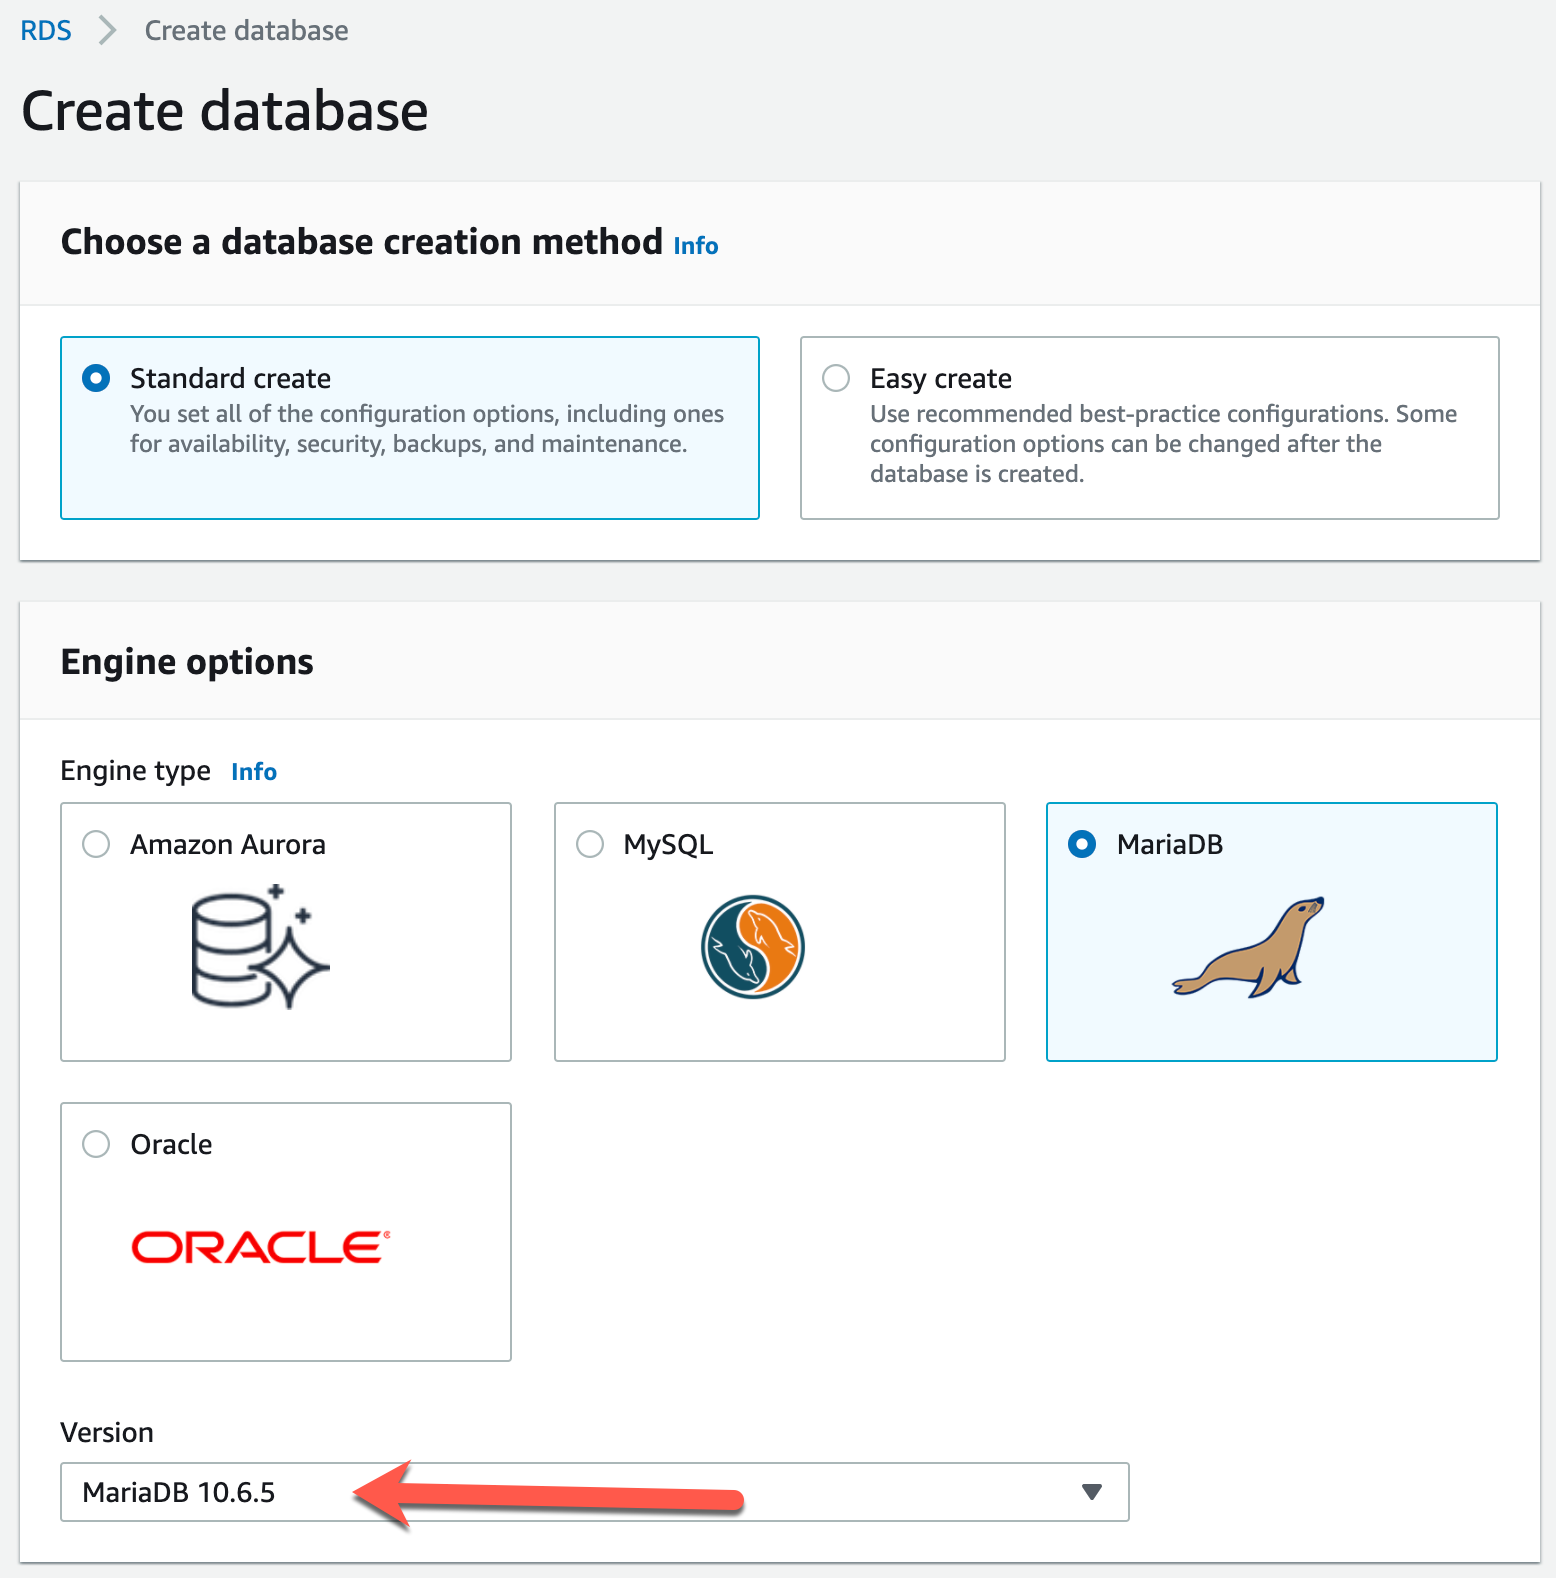Choose the Oracle engine radio button
The image size is (1556, 1578).
[96, 1145]
